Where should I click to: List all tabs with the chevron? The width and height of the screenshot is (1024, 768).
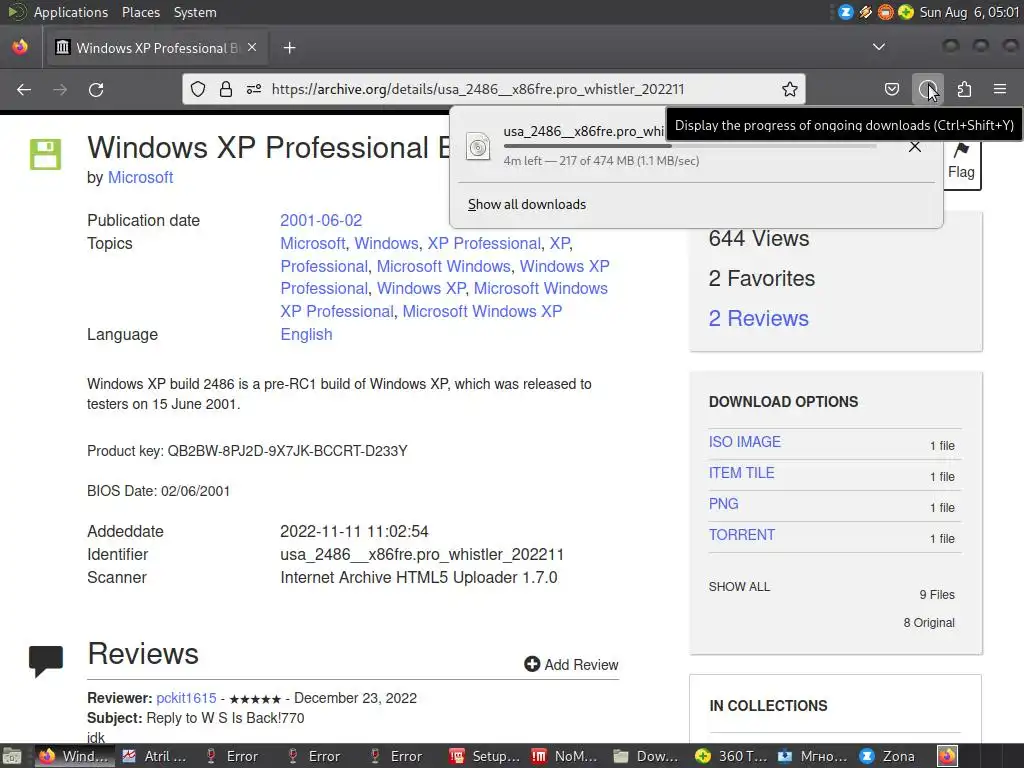coord(879,47)
